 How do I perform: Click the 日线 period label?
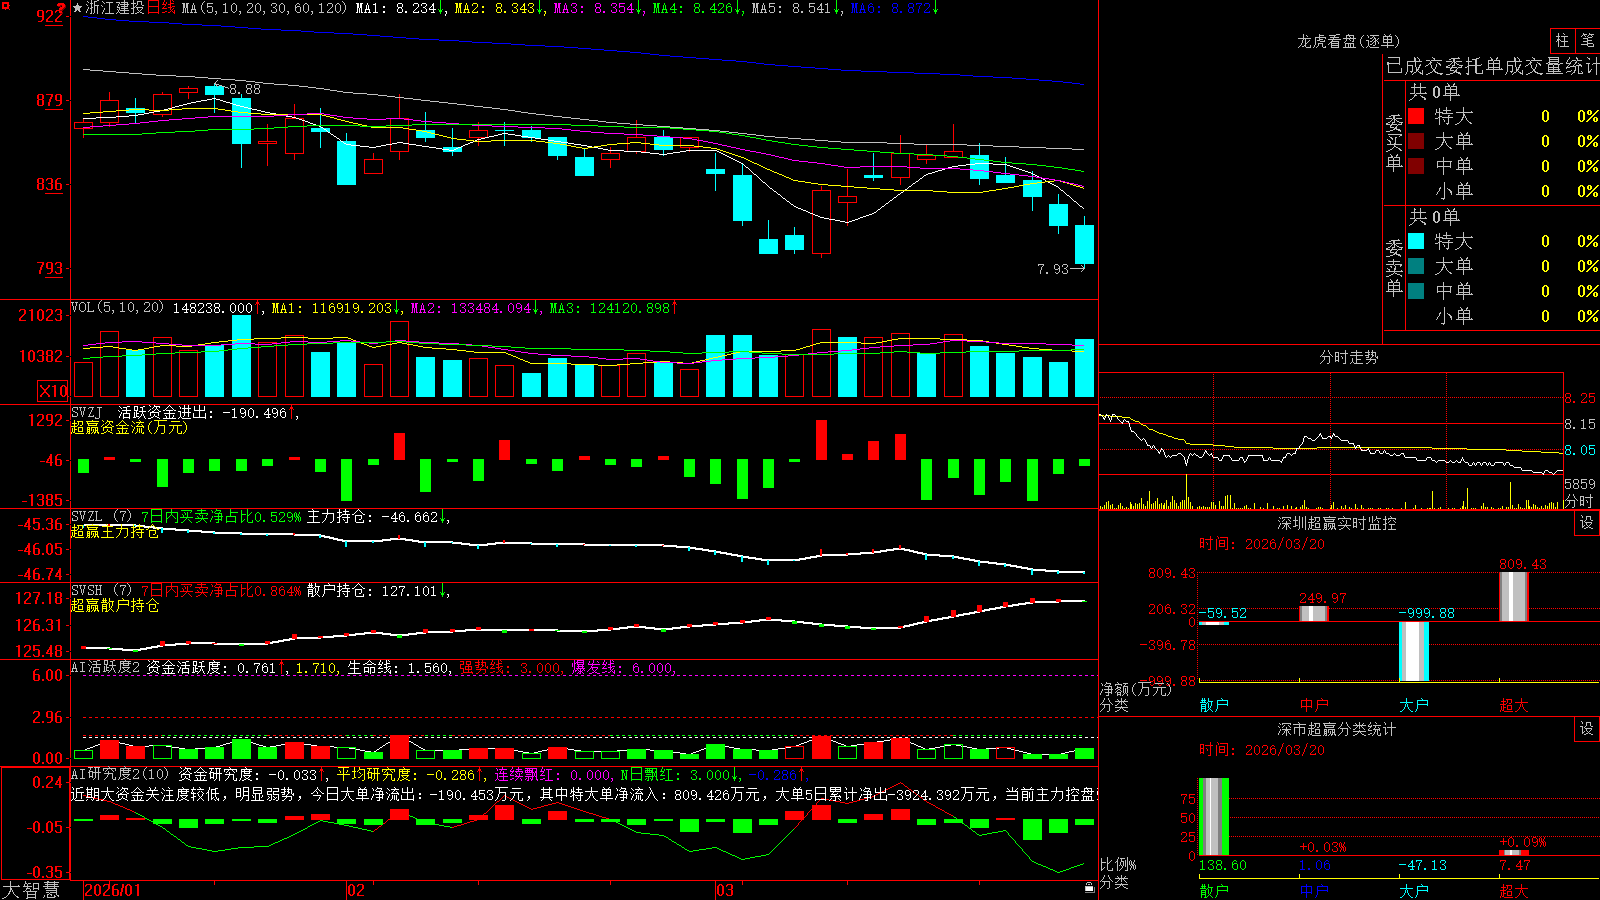point(161,8)
